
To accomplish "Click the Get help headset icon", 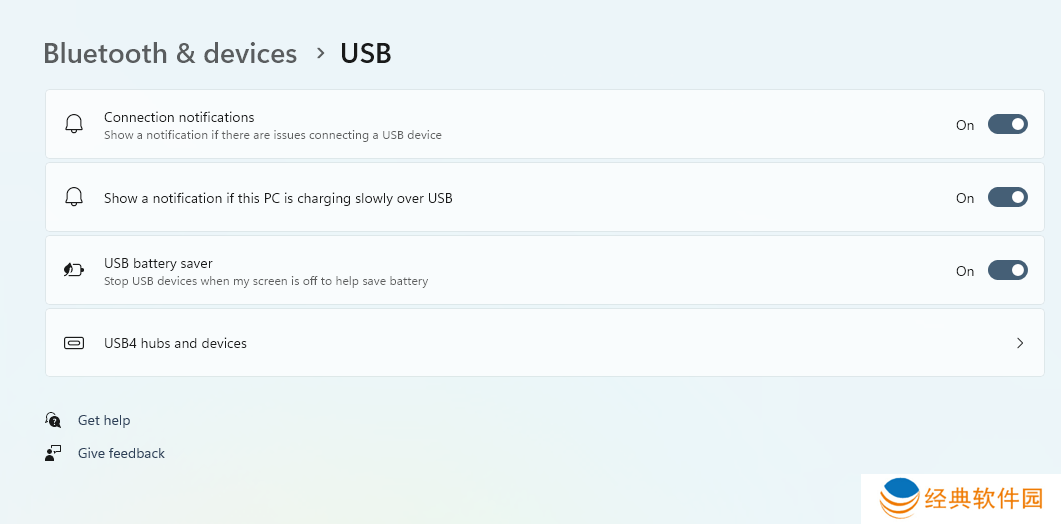I will (53, 420).
